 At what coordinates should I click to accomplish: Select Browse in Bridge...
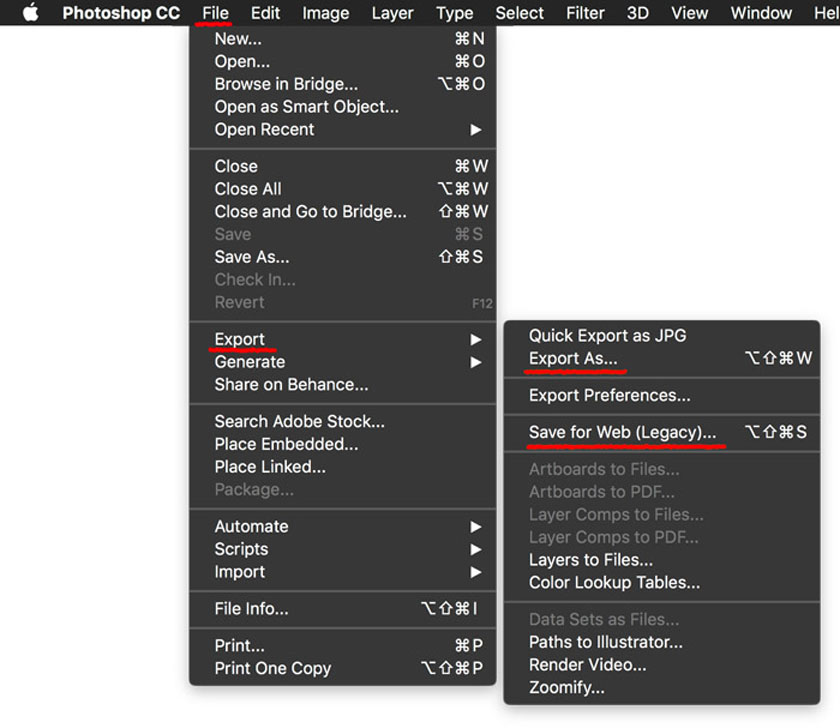(x=343, y=84)
